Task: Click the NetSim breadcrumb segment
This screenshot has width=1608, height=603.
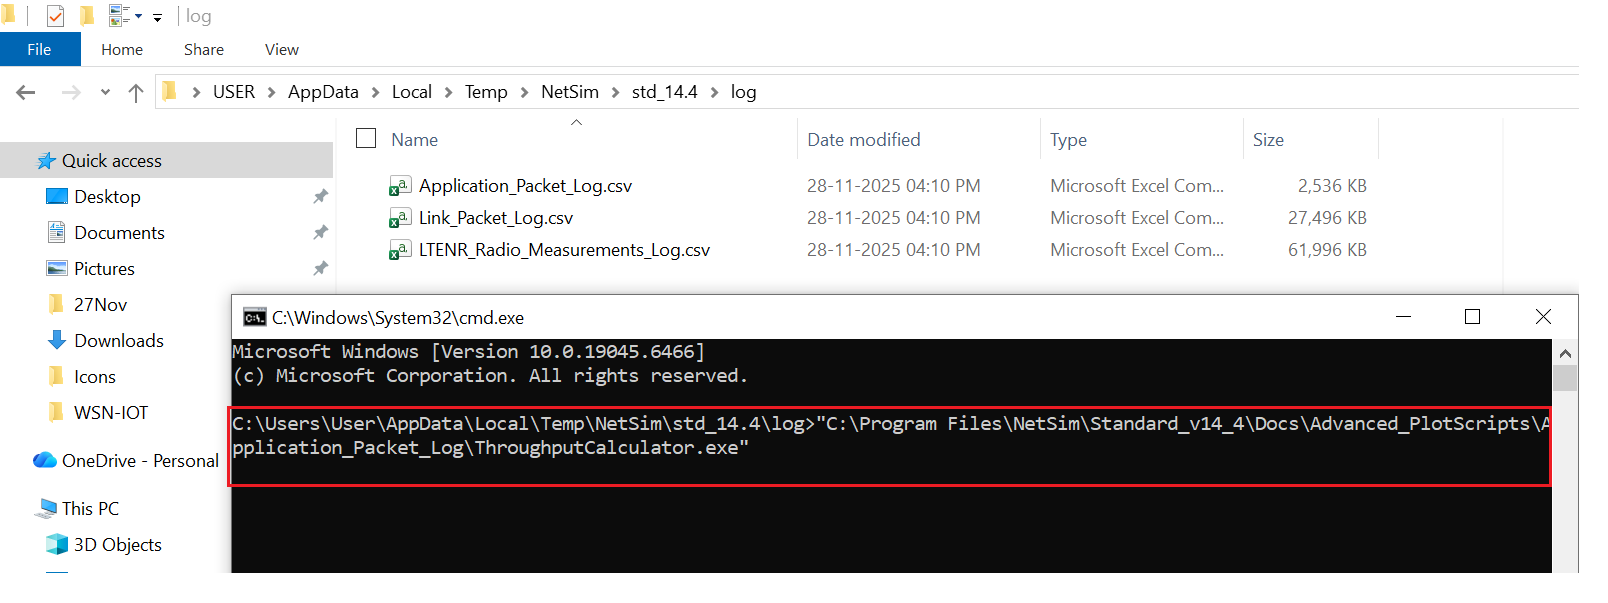Action: [x=570, y=92]
